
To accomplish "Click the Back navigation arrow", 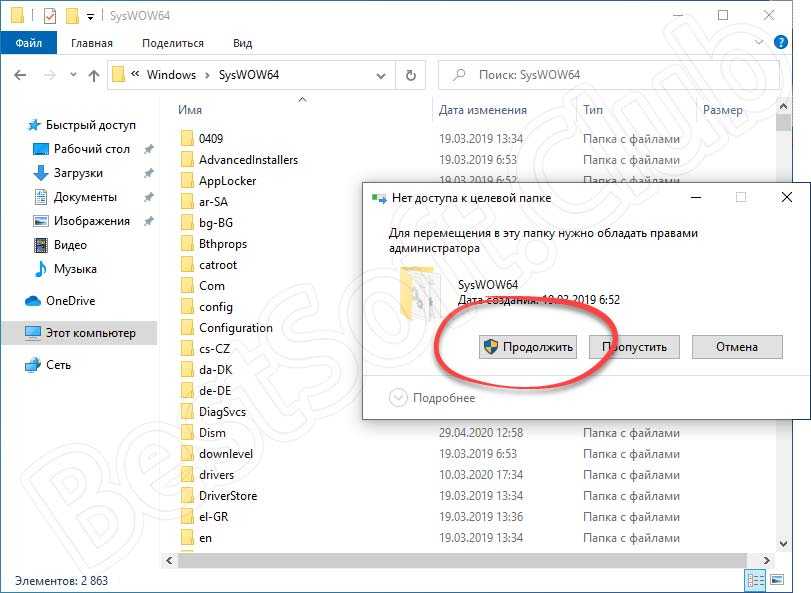I will pyautogui.click(x=20, y=75).
